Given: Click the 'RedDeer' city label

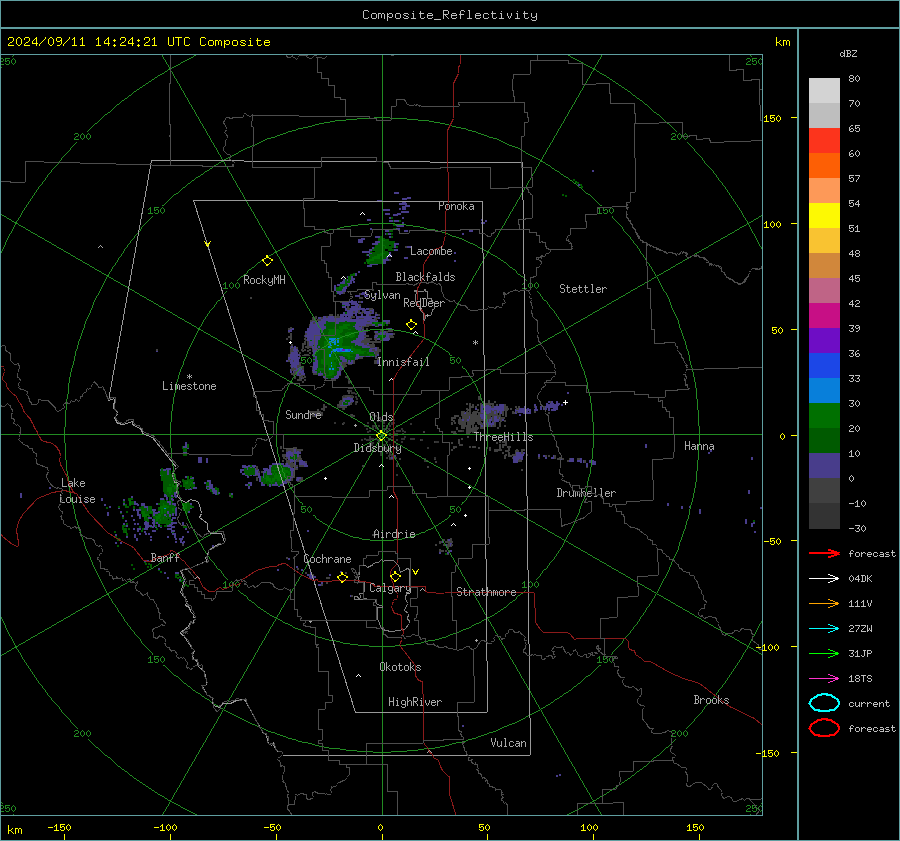Looking at the screenshot, I should [x=424, y=303].
